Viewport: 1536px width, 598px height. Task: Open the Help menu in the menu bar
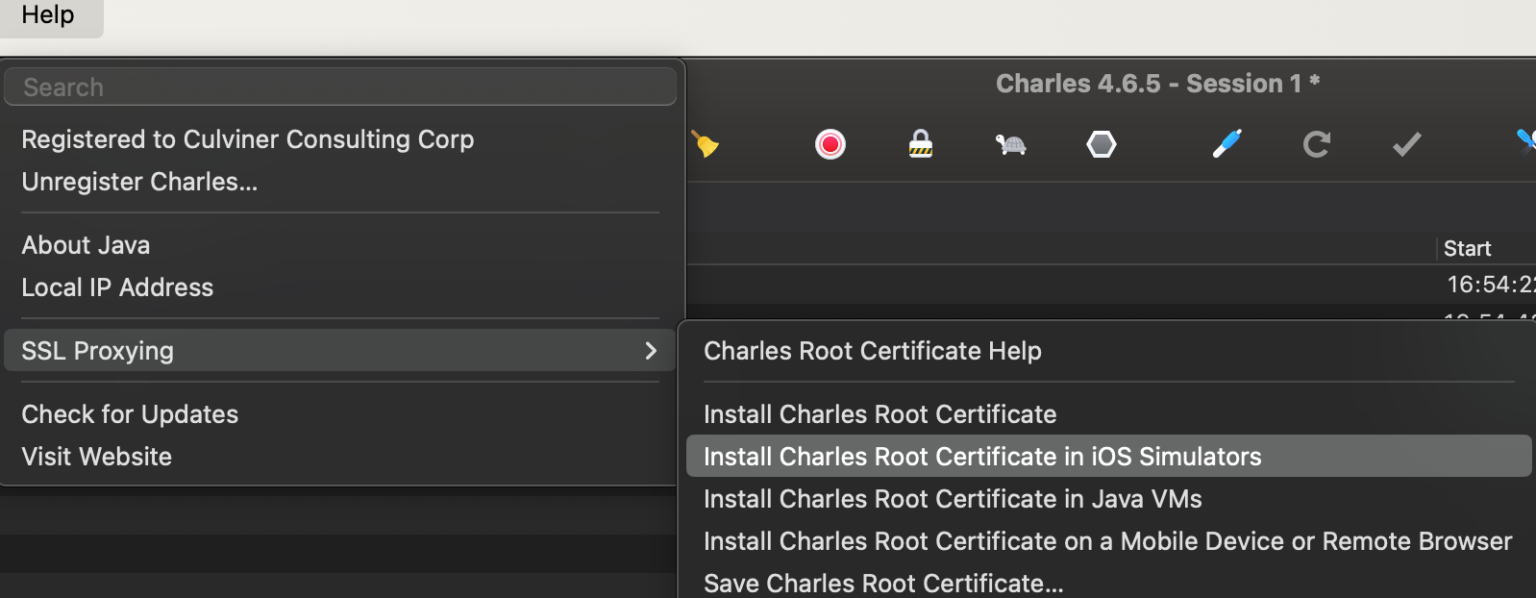48,16
